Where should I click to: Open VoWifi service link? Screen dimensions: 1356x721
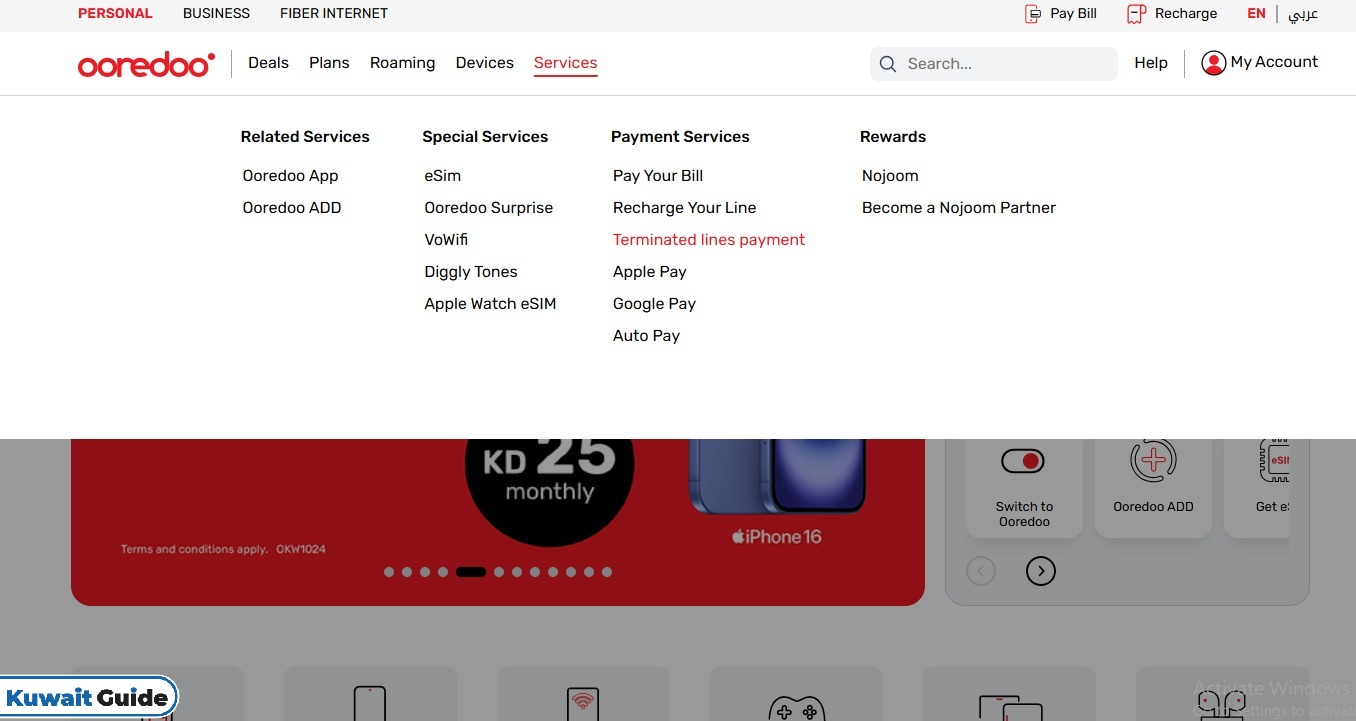446,240
